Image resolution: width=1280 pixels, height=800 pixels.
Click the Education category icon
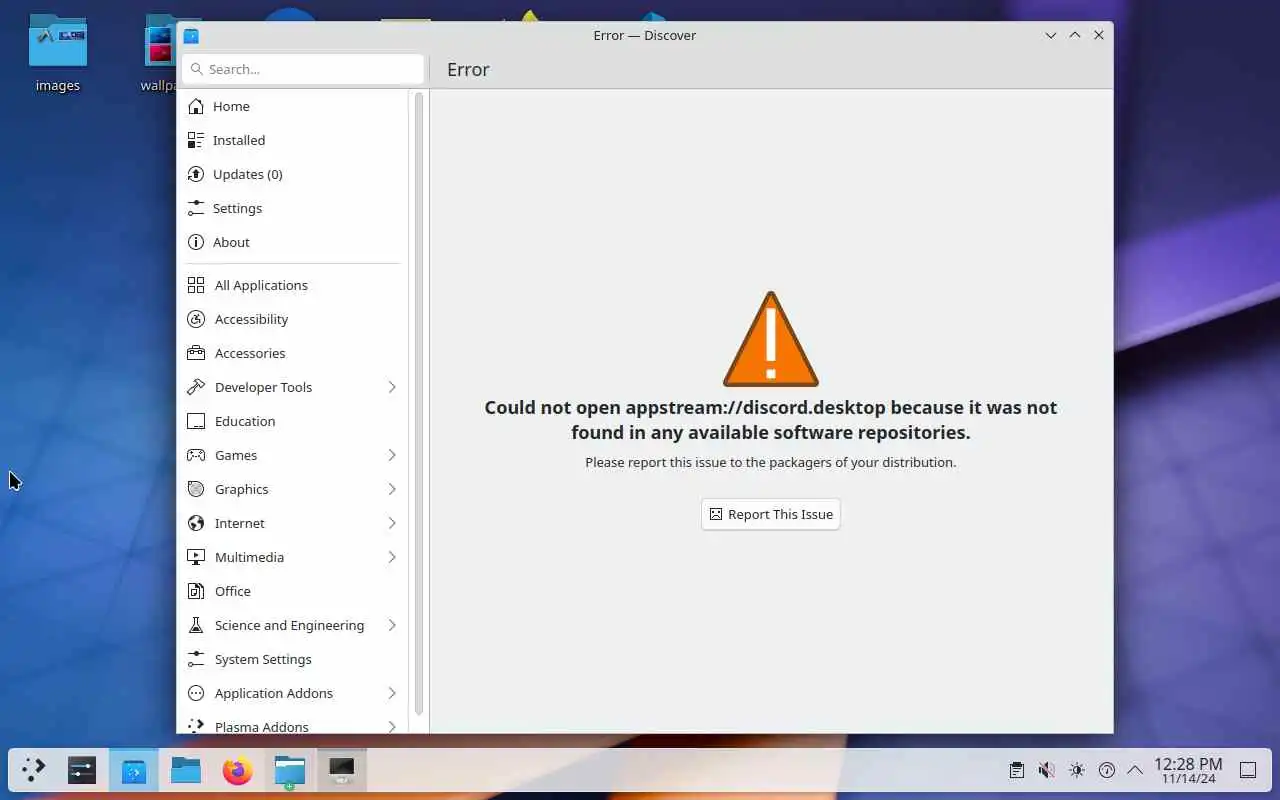click(196, 421)
